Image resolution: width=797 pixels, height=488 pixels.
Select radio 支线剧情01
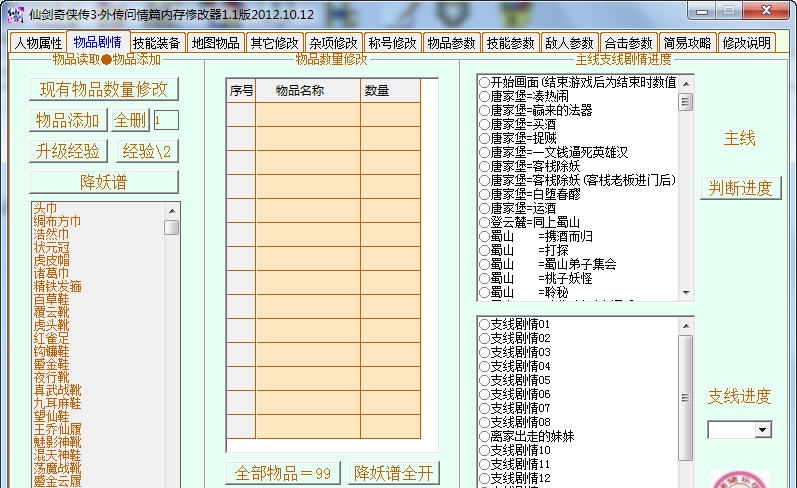point(484,324)
